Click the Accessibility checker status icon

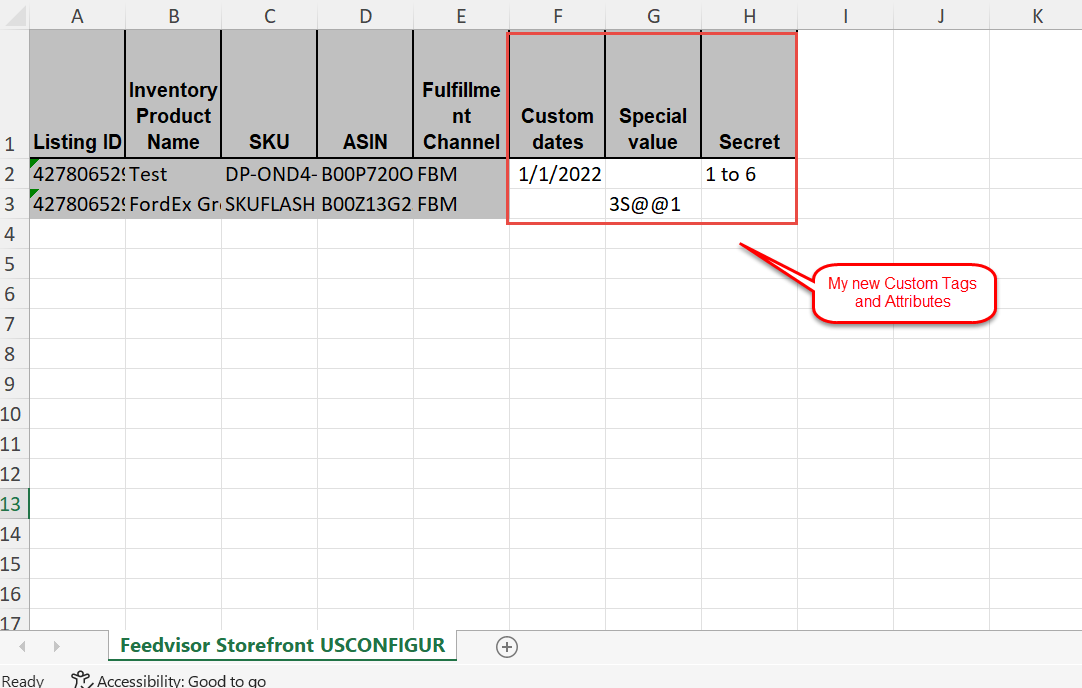point(81,680)
